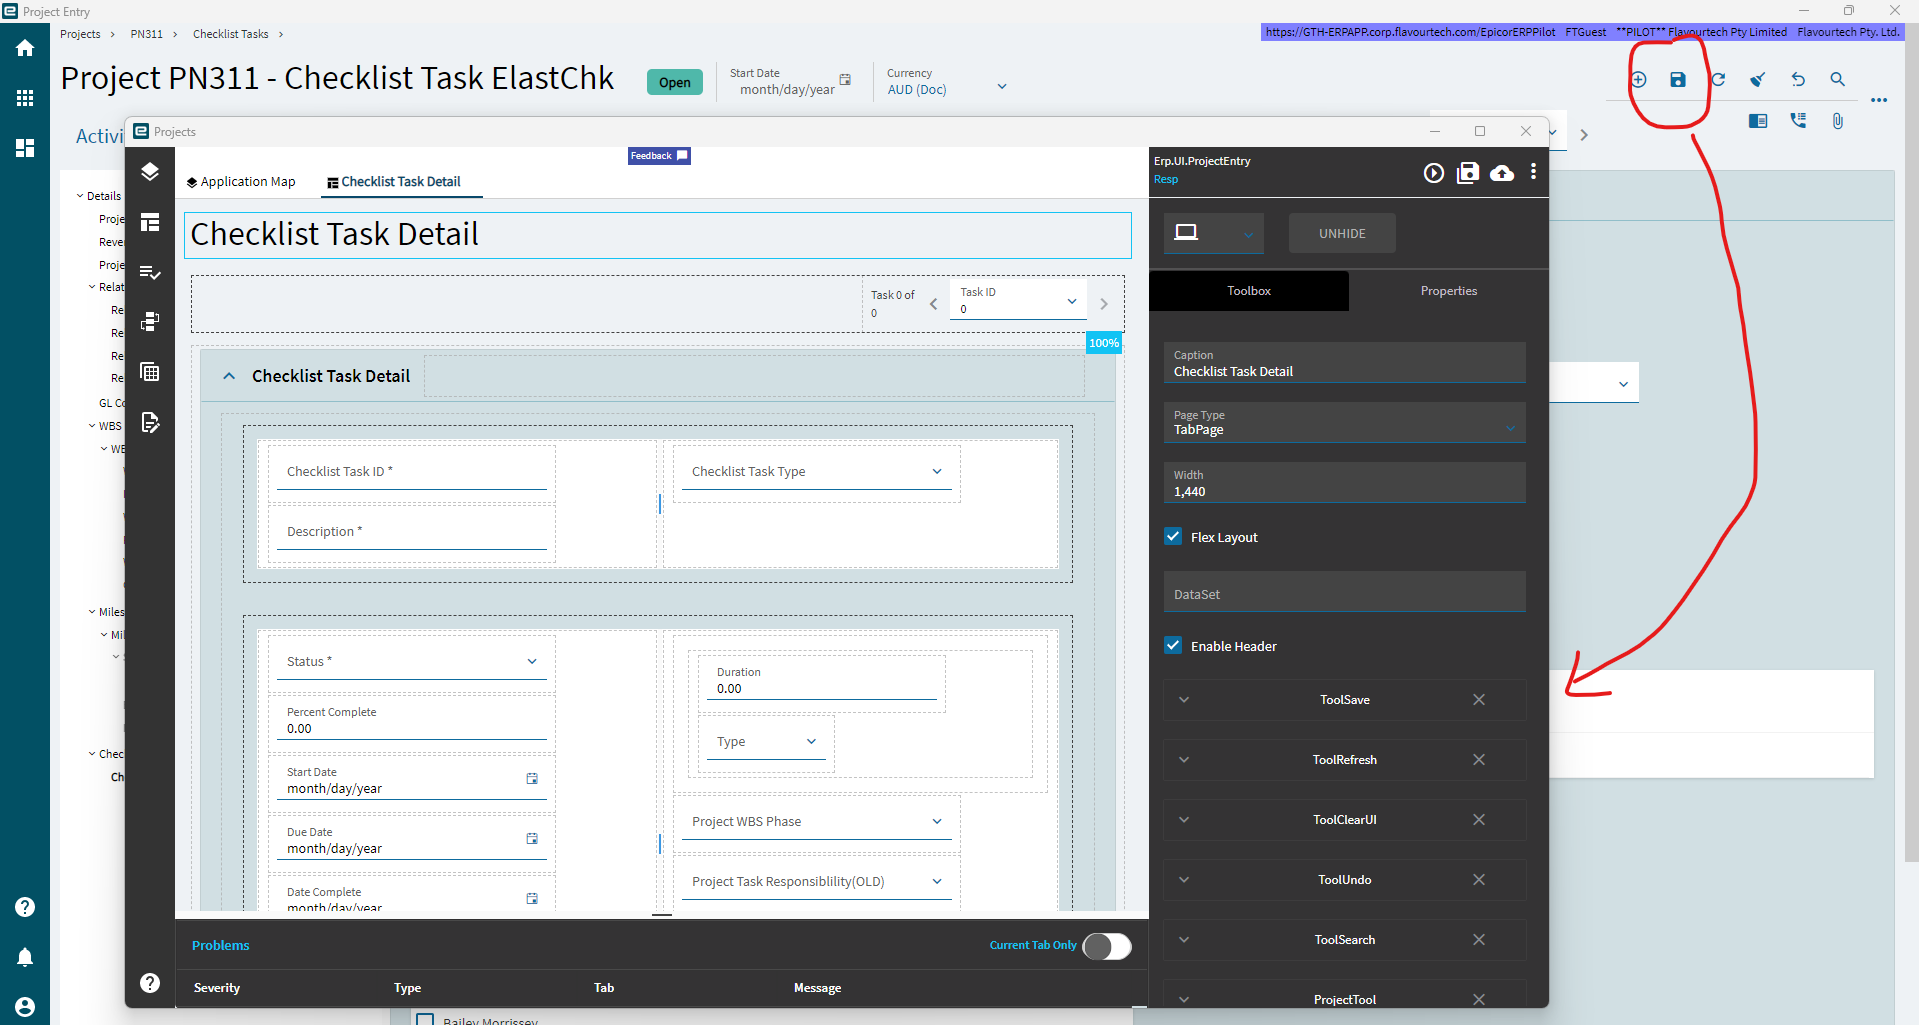The image size is (1919, 1025).
Task: Open the Layers icon in the designer sidebar
Action: pyautogui.click(x=150, y=172)
